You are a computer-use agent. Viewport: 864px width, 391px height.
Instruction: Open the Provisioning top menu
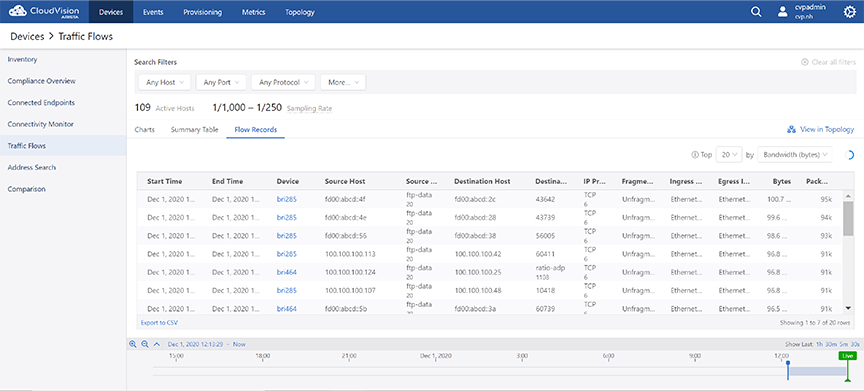pos(202,12)
